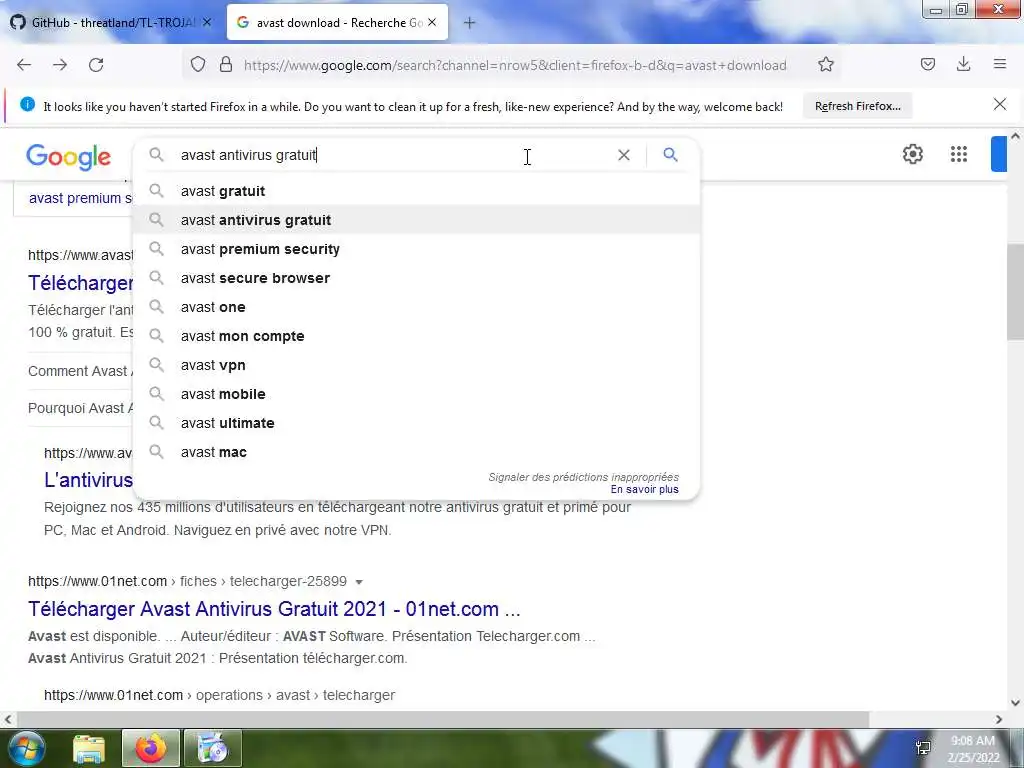Screen dimensions: 1024x768
Task: Focus the Firefox address bar URL
Action: point(515,65)
